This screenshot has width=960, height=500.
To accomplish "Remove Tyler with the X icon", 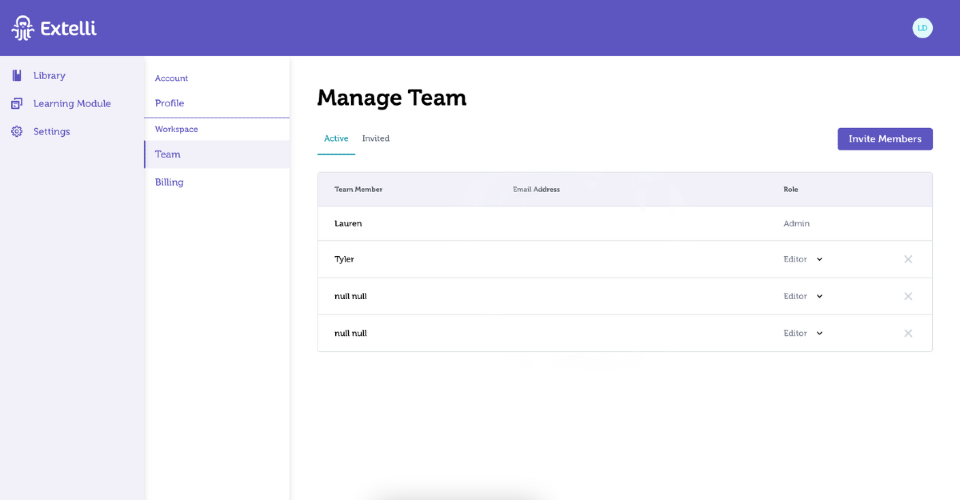I will coord(908,259).
